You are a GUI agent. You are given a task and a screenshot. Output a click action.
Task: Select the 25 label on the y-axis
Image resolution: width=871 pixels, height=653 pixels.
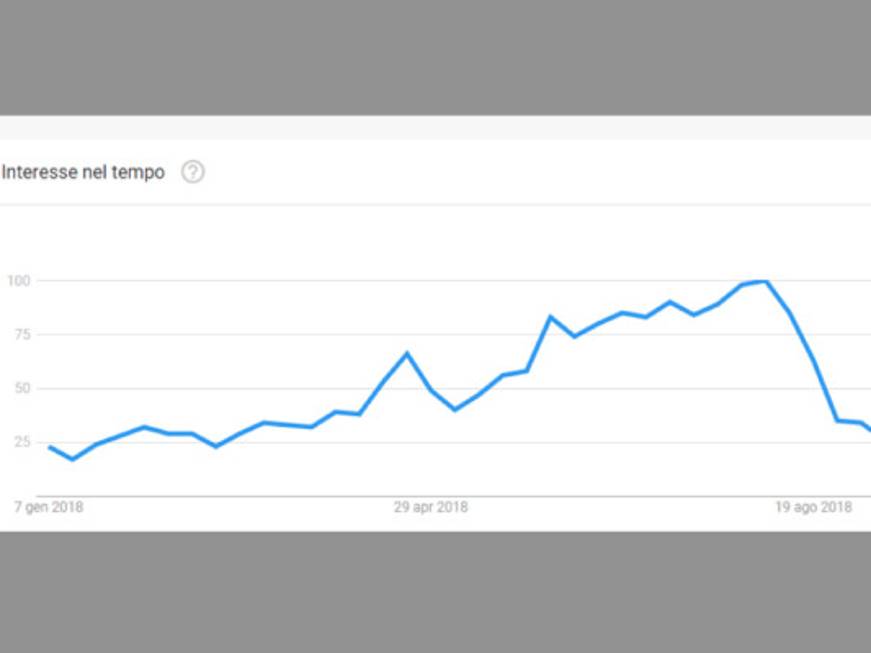point(22,442)
